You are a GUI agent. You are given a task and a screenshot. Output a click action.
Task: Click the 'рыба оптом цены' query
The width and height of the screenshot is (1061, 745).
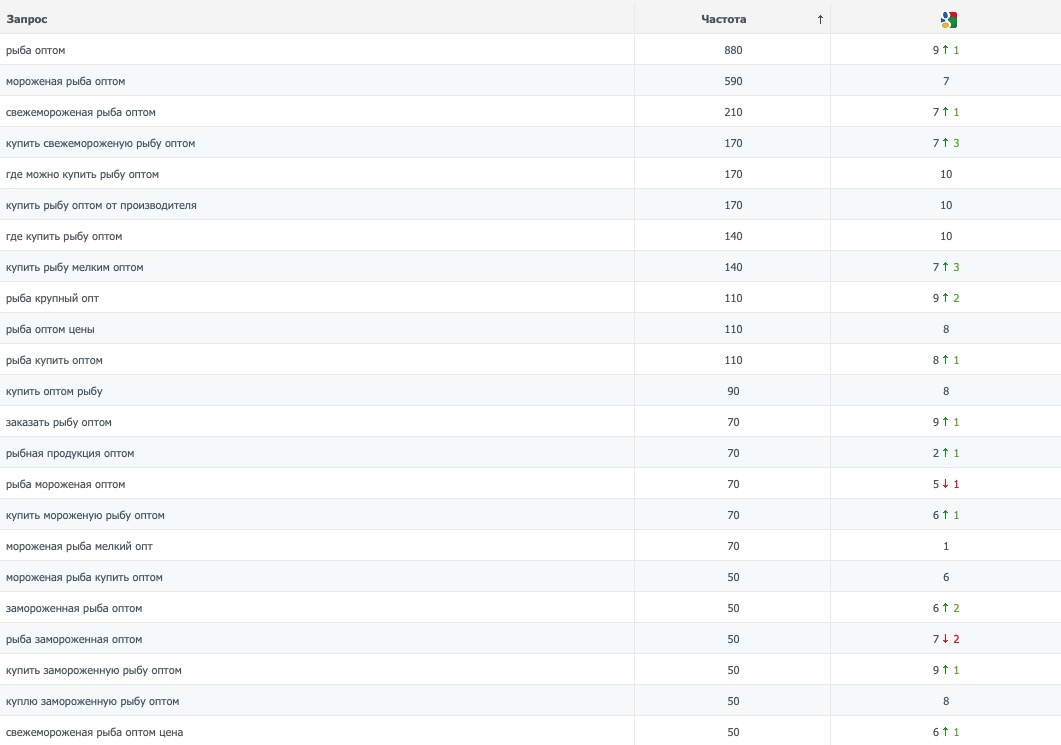click(x=50, y=329)
